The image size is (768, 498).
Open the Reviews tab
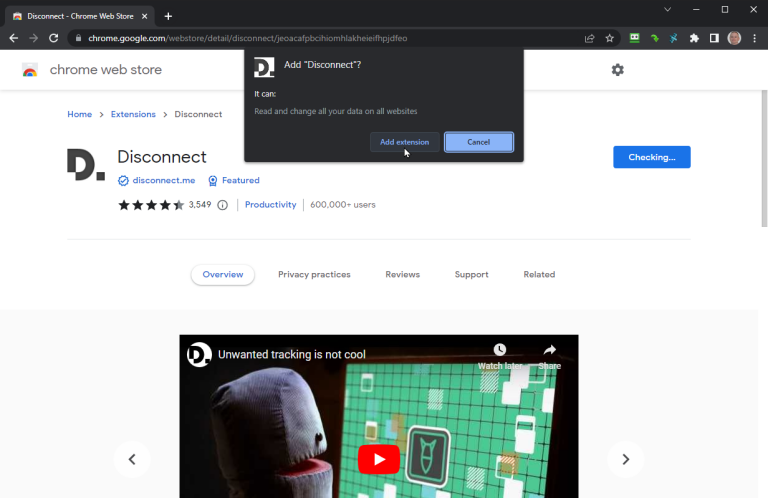point(402,274)
